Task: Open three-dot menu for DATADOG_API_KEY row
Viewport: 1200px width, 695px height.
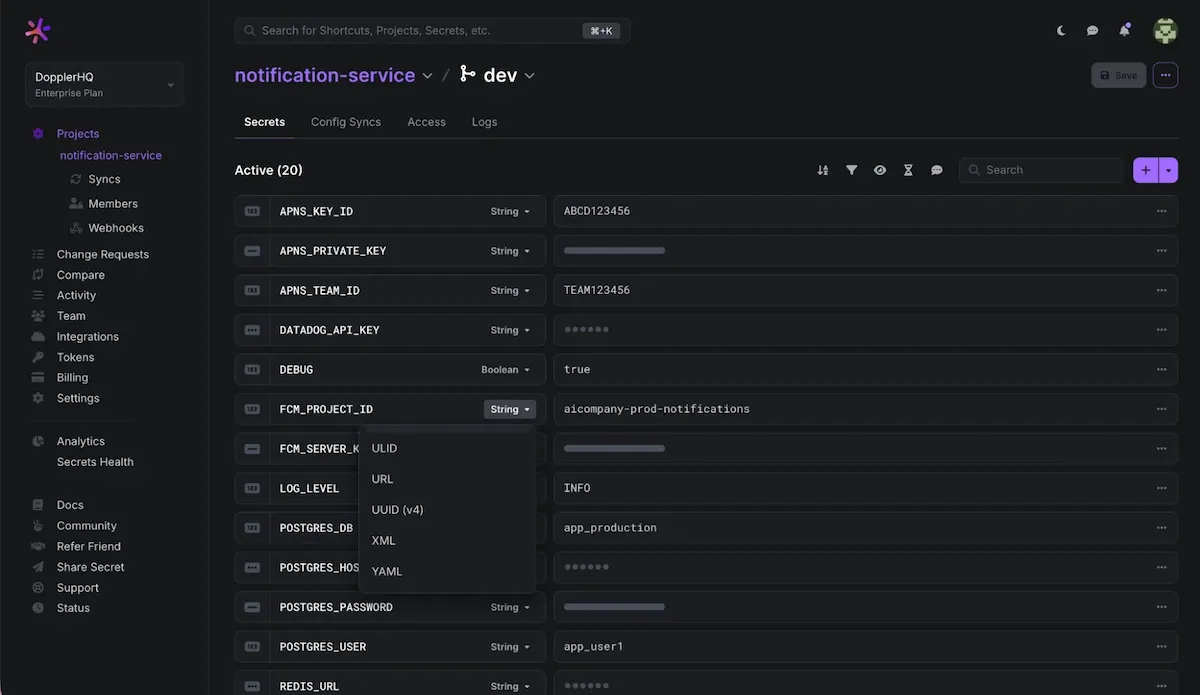Action: pyautogui.click(x=1161, y=330)
